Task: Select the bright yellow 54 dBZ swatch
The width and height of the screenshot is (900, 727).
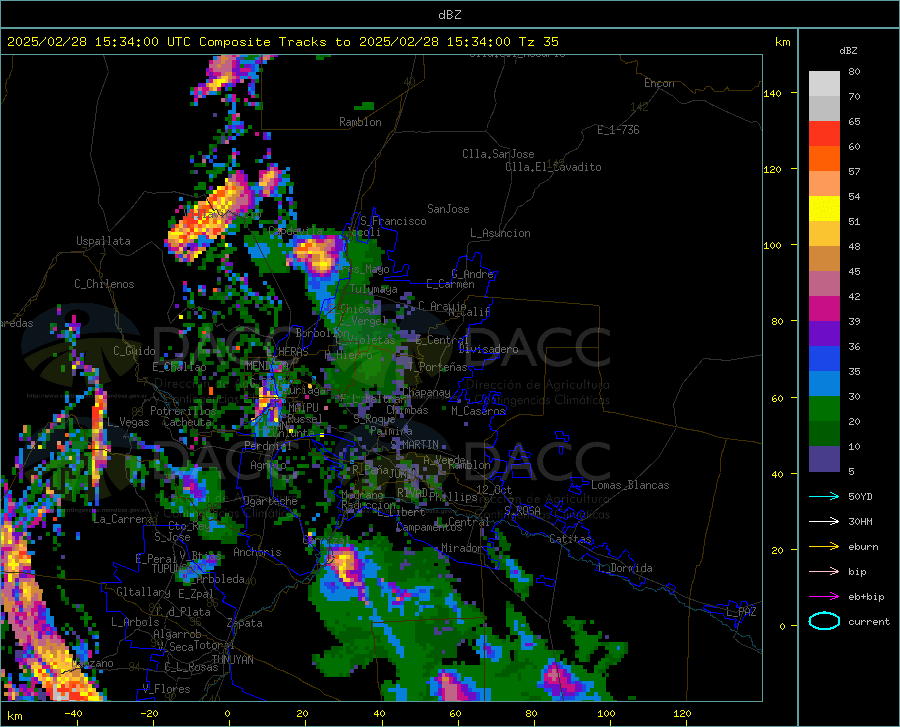Action: (x=824, y=209)
